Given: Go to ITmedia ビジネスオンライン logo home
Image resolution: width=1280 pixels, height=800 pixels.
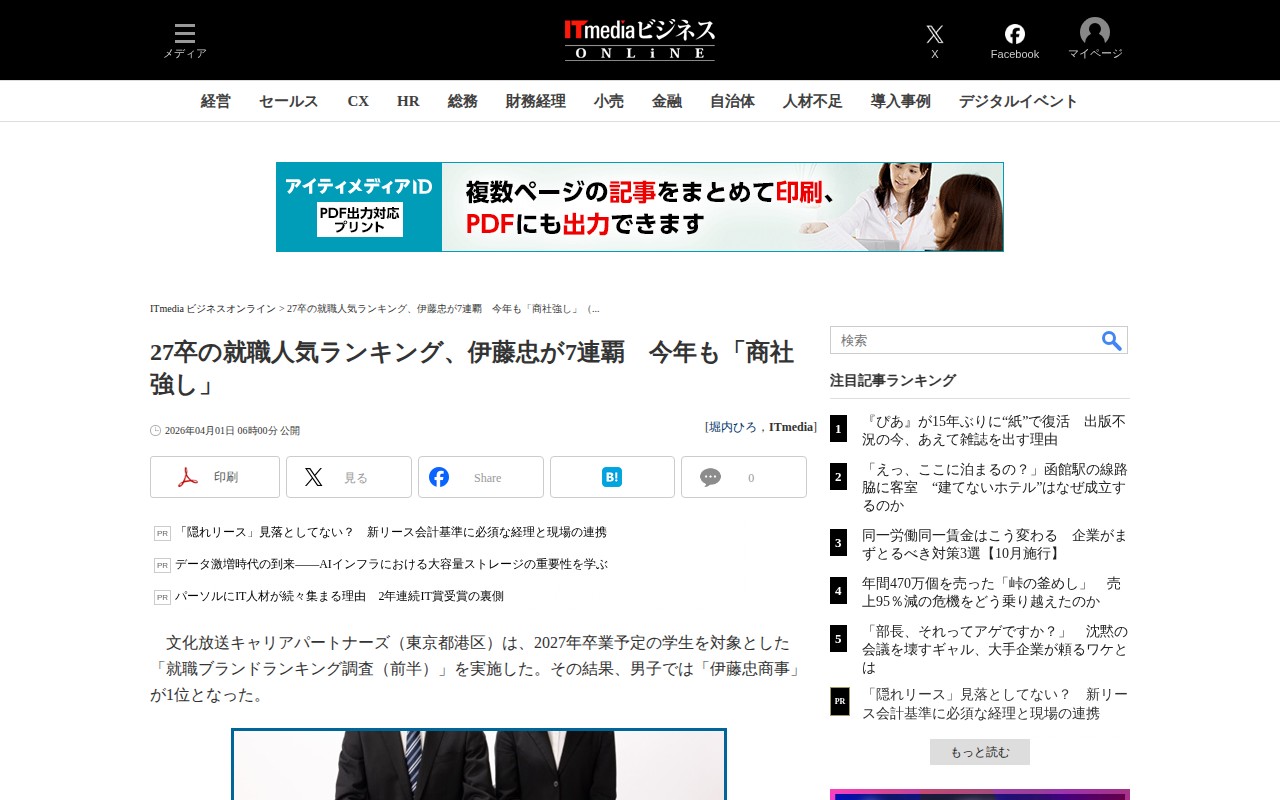Looking at the screenshot, I should [x=640, y=40].
